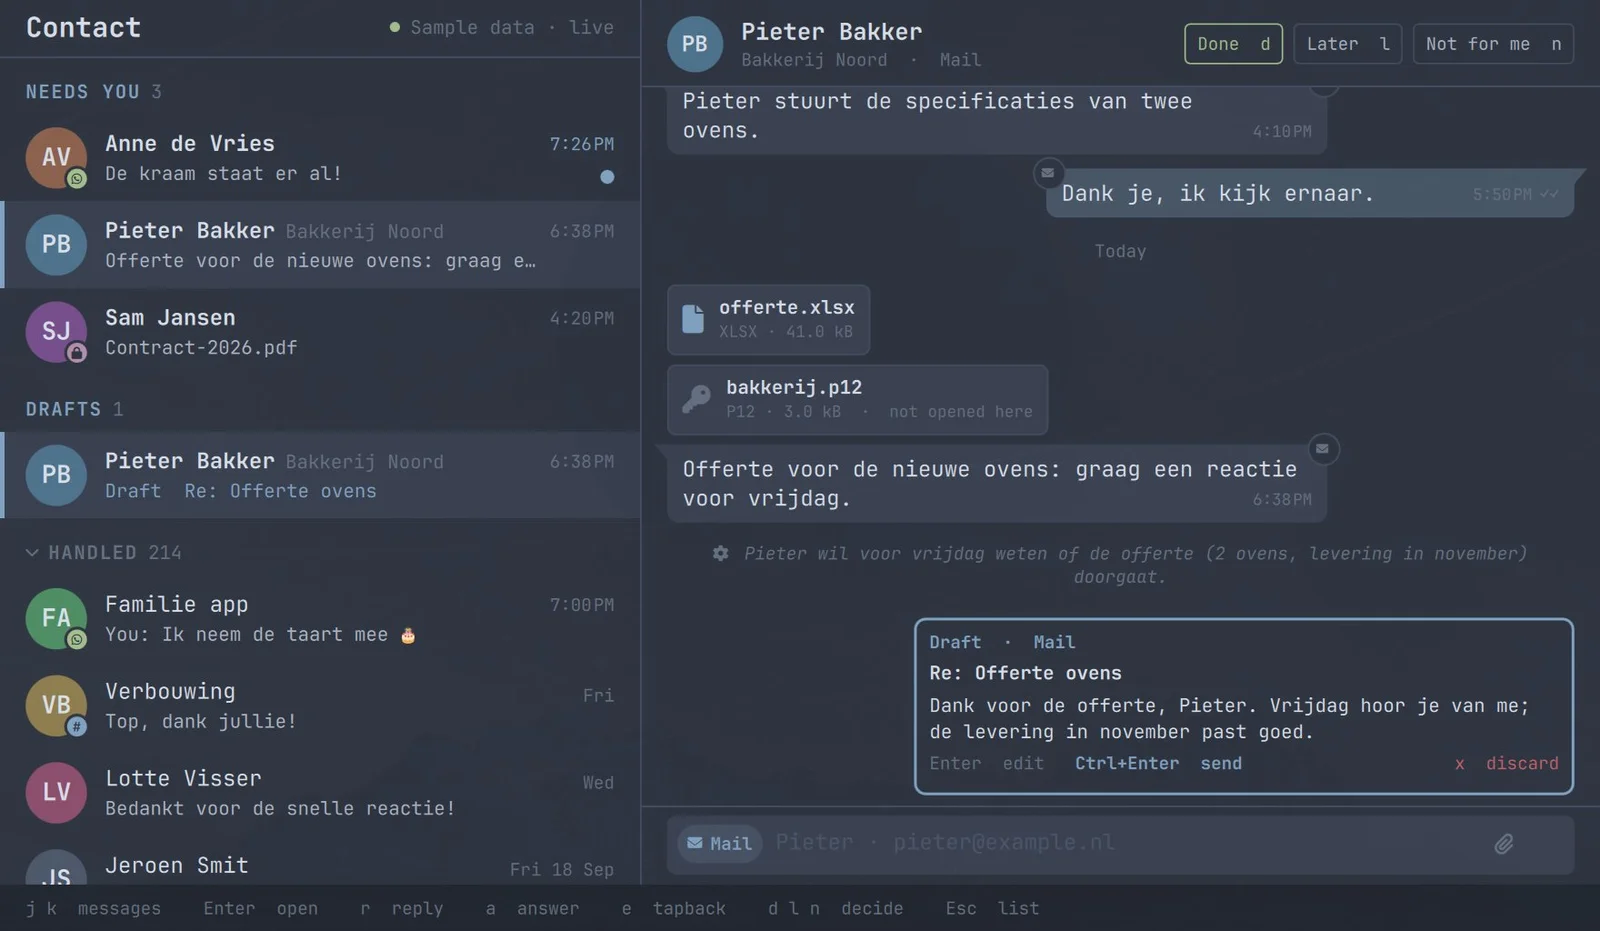
Task: Open the offerte.xlsx attachment
Action: click(x=768, y=320)
